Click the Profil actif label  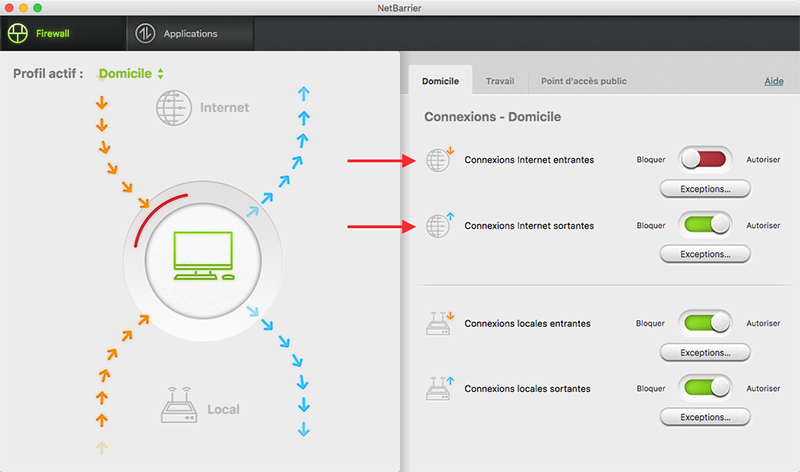point(48,73)
